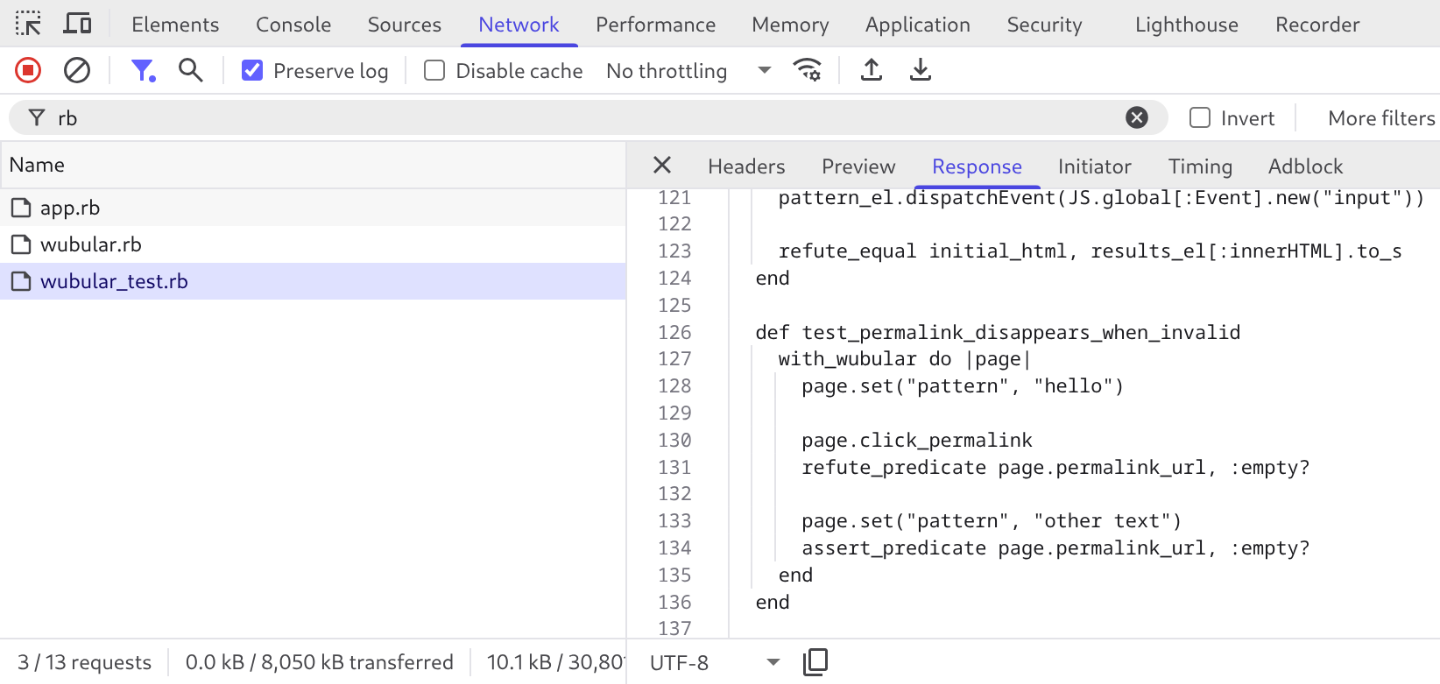Import HAR file upload icon
The height and width of the screenshot is (684, 1440).
[x=872, y=70]
